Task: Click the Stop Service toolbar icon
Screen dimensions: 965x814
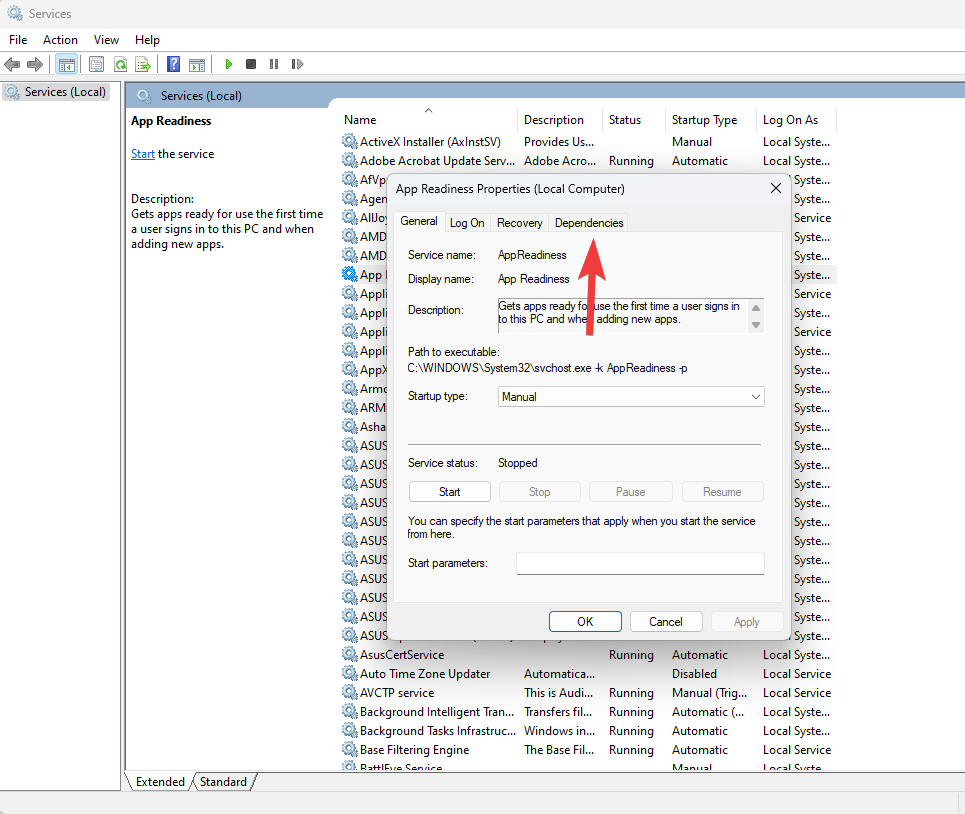Action: point(251,64)
